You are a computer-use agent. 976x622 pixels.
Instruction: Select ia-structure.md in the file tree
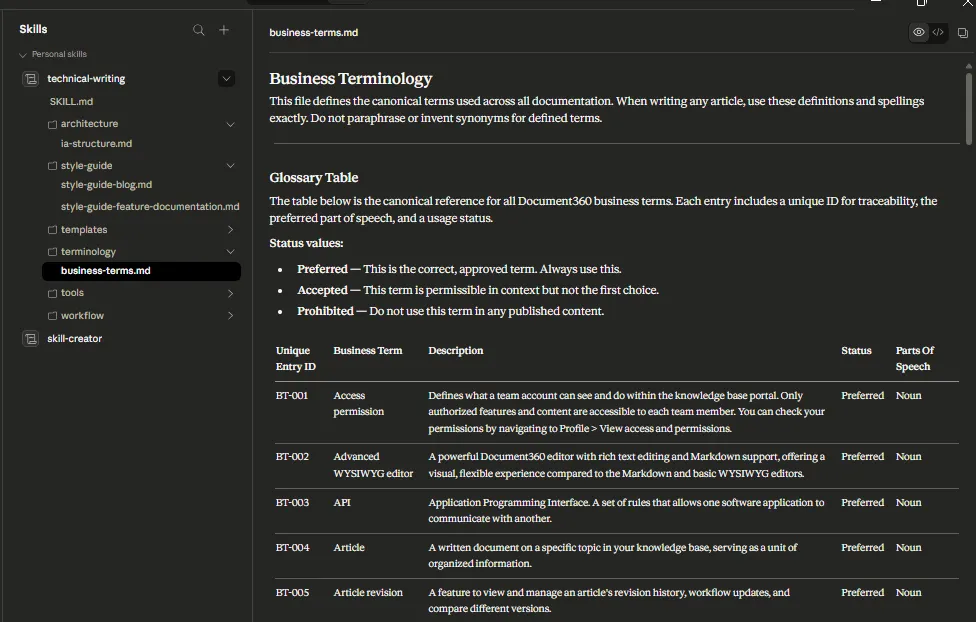[x=96, y=144]
